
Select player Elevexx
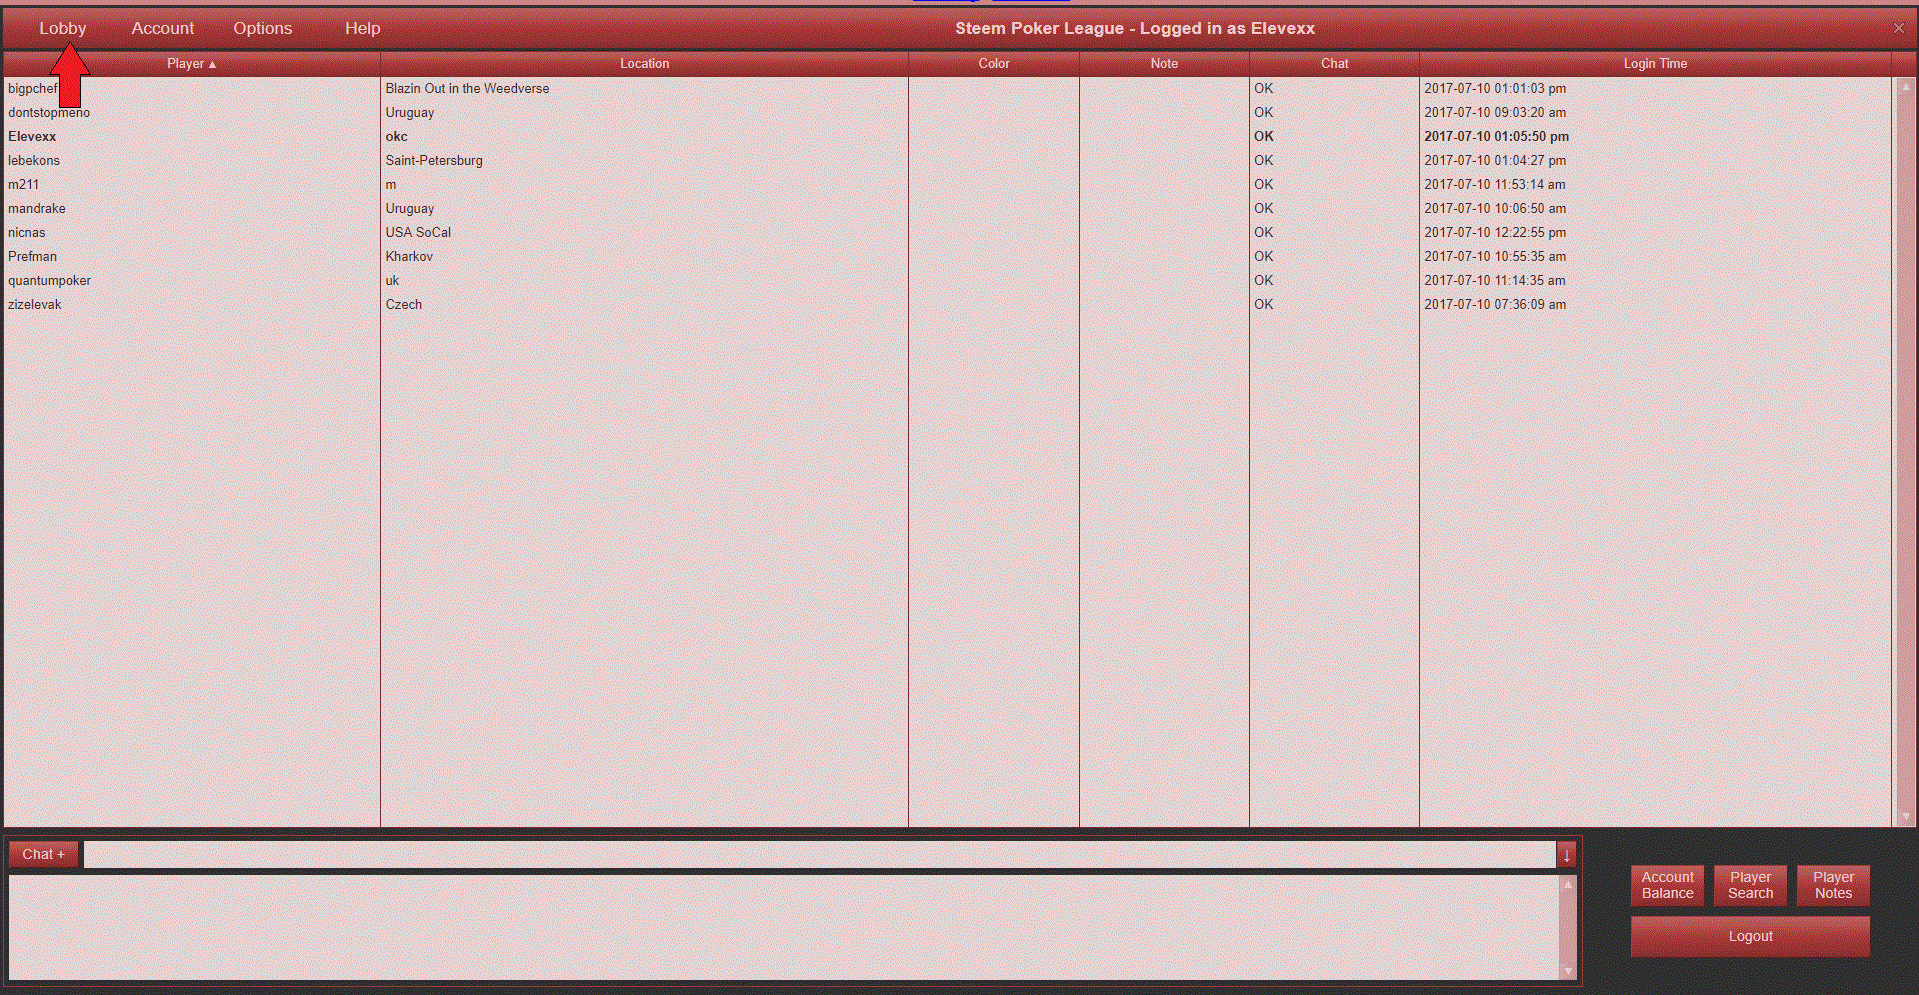[32, 136]
